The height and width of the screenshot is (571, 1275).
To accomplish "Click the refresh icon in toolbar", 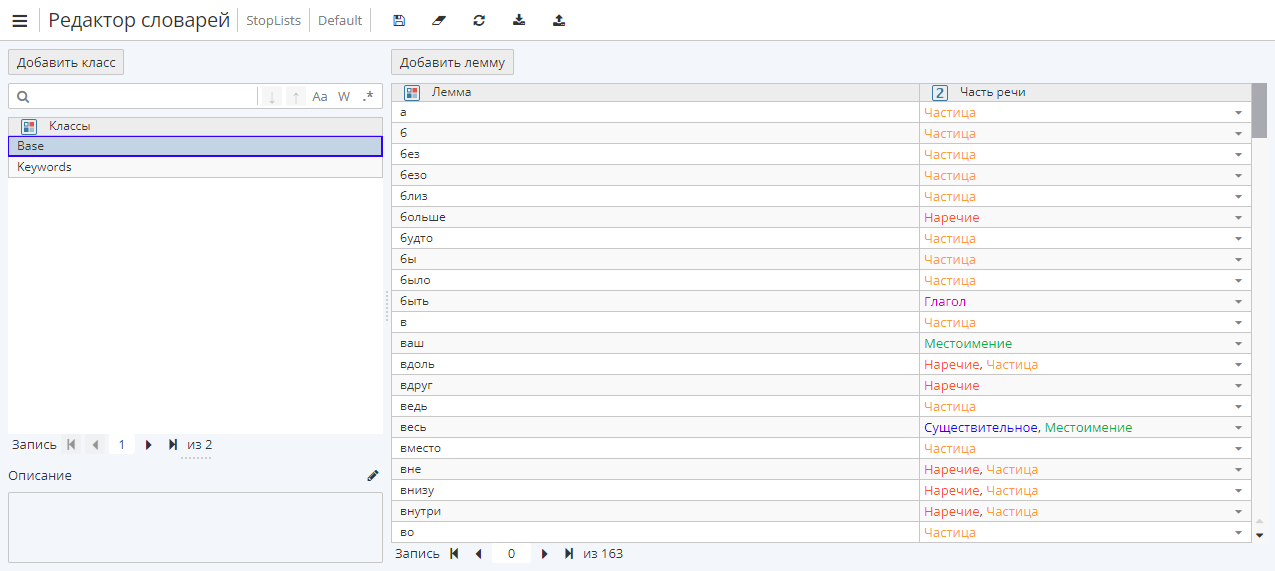I will (x=479, y=20).
